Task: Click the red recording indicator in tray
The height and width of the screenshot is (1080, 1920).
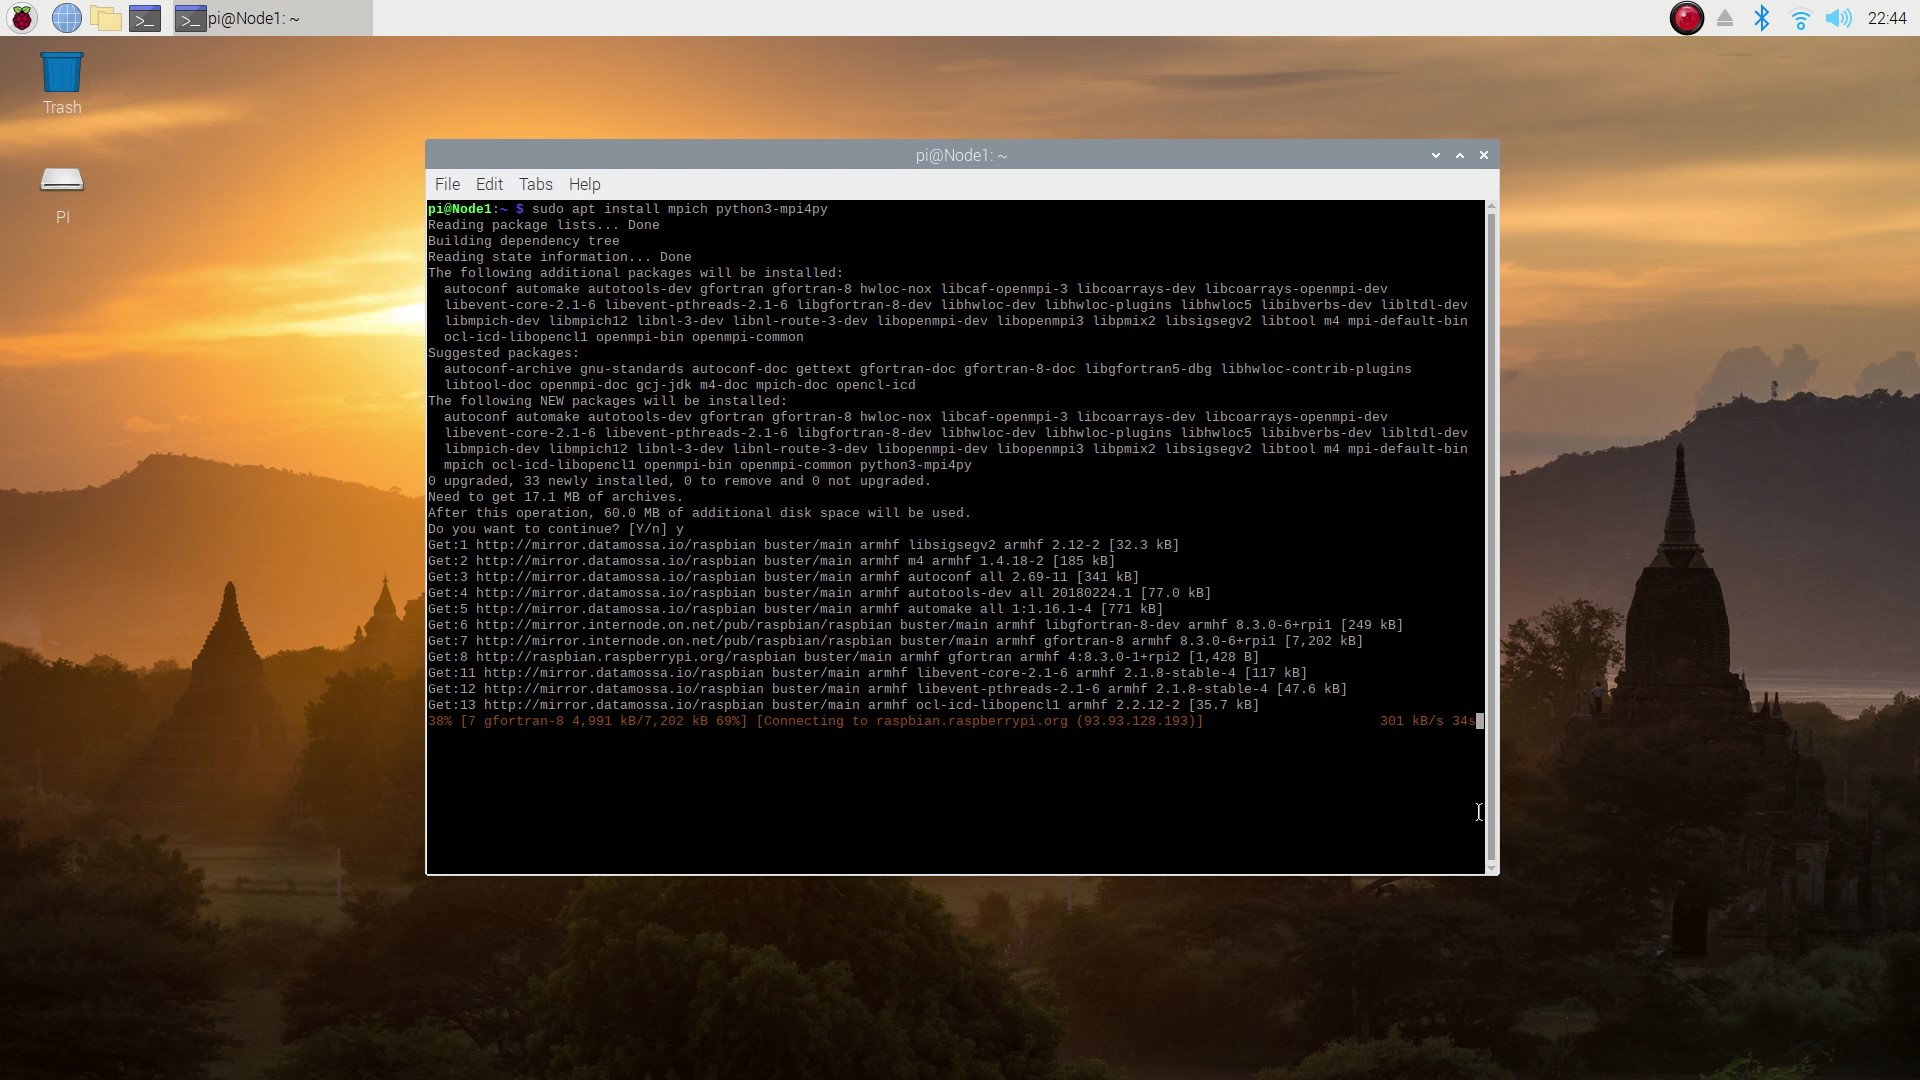Action: 1686,18
